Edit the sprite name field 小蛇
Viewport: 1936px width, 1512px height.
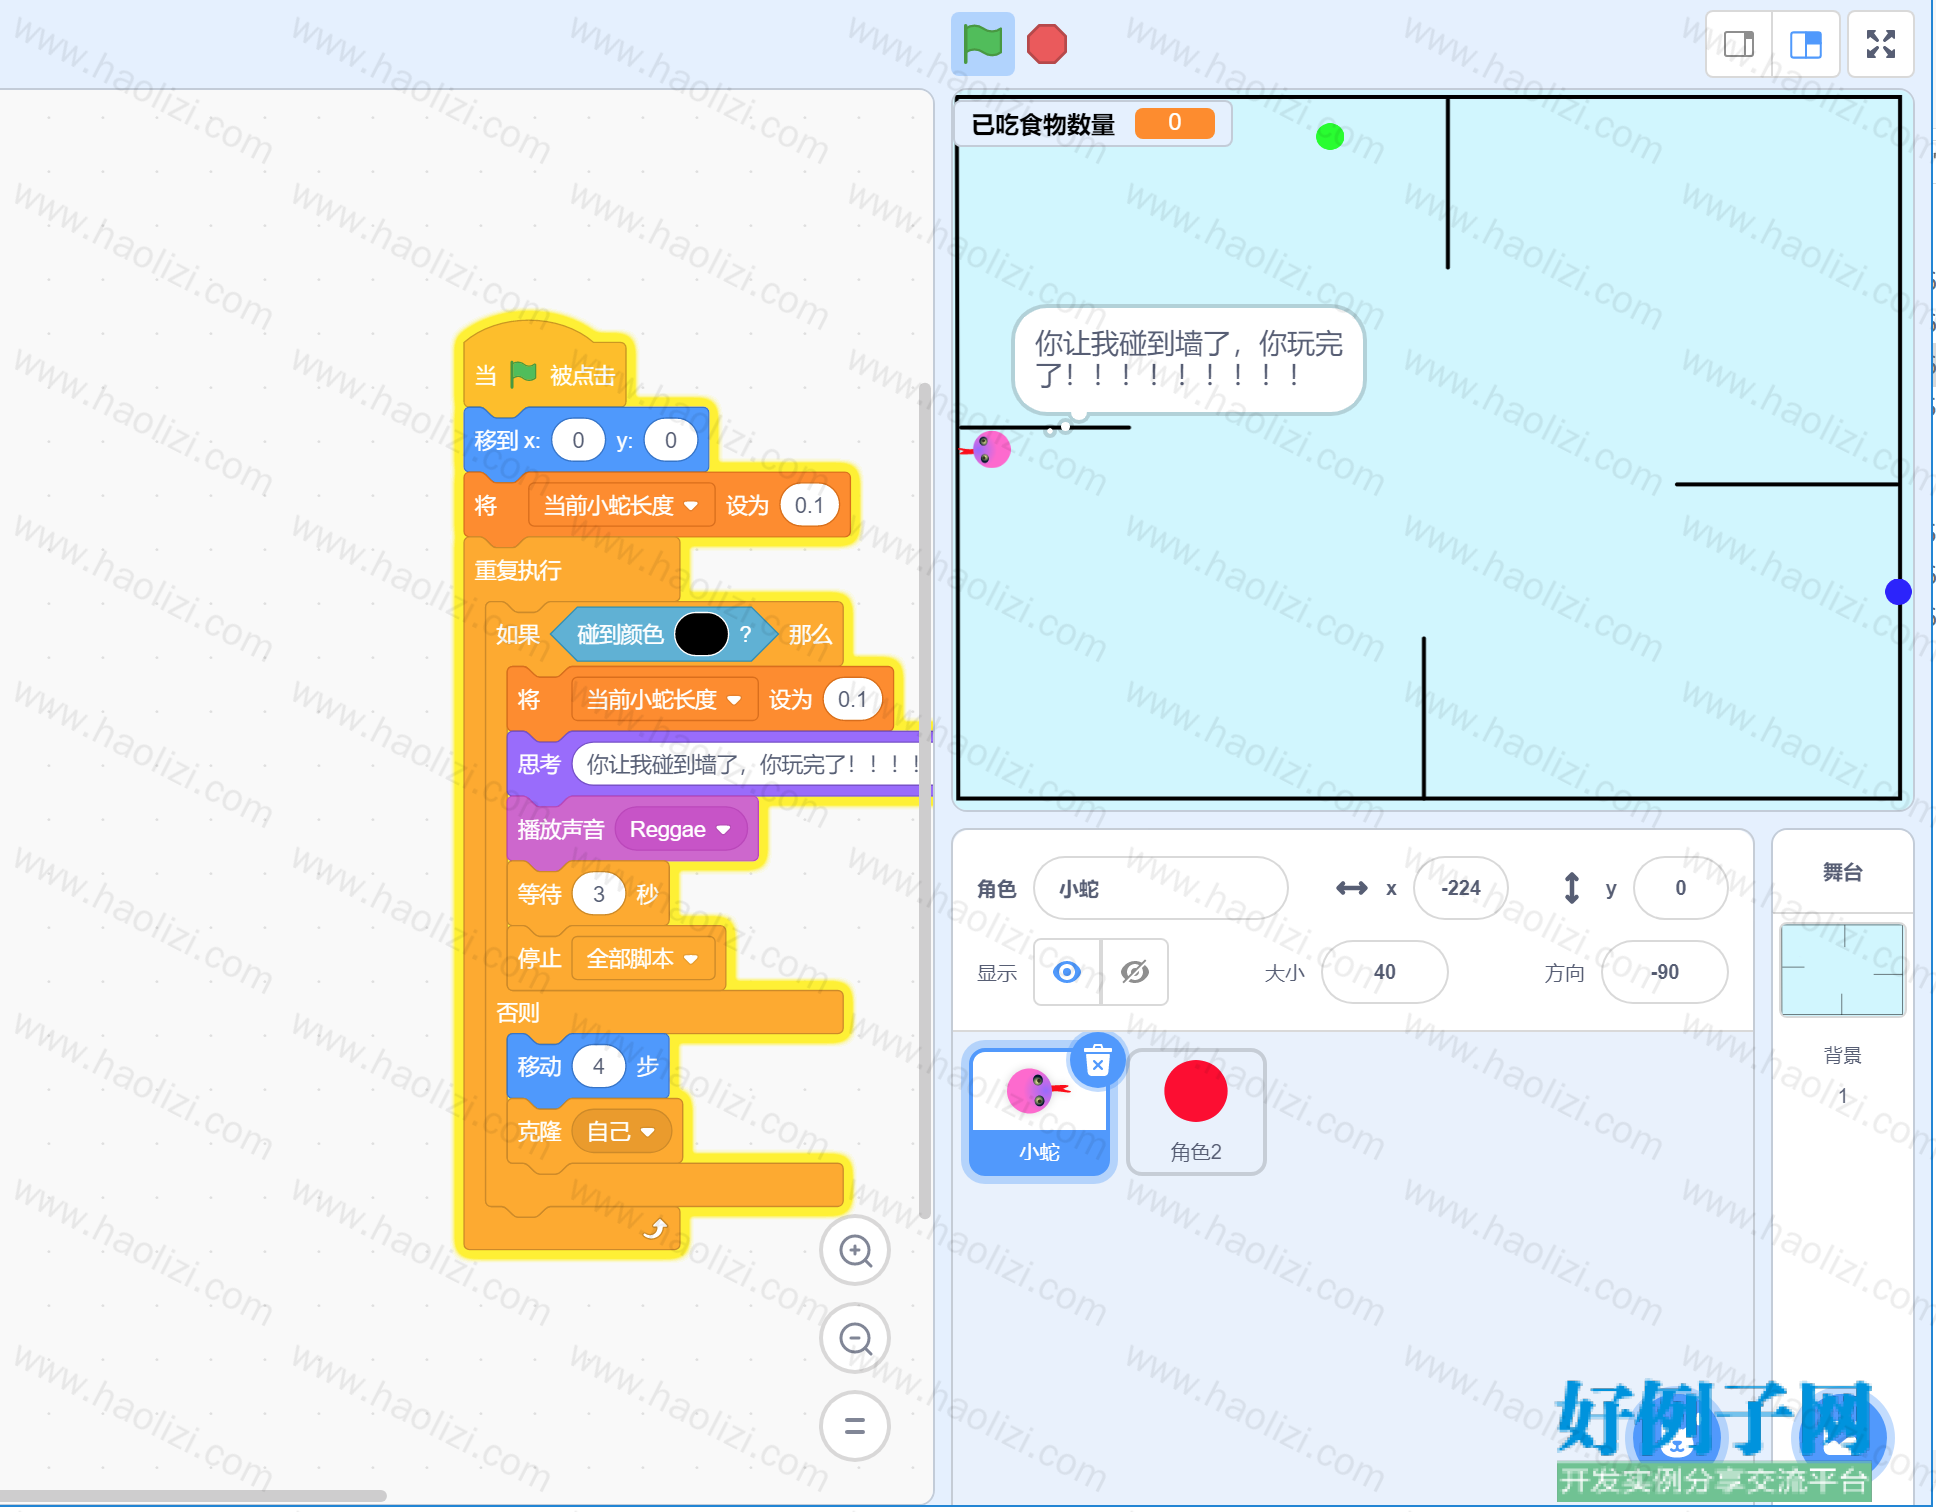click(1160, 888)
